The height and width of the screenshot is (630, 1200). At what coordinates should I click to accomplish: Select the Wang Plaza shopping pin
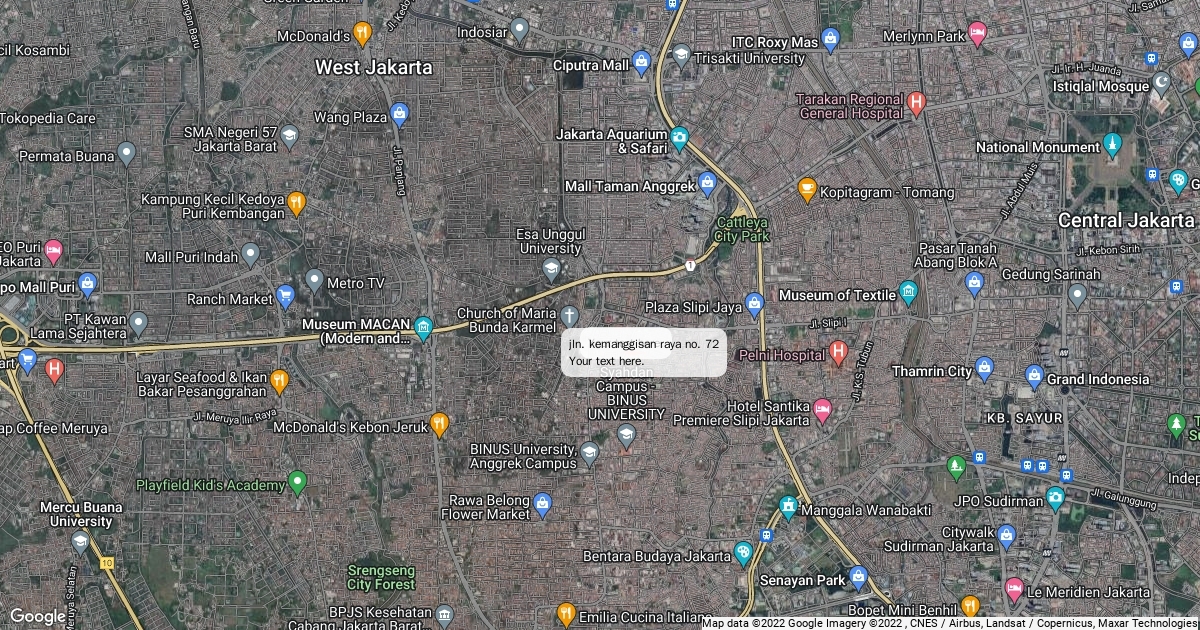(400, 115)
